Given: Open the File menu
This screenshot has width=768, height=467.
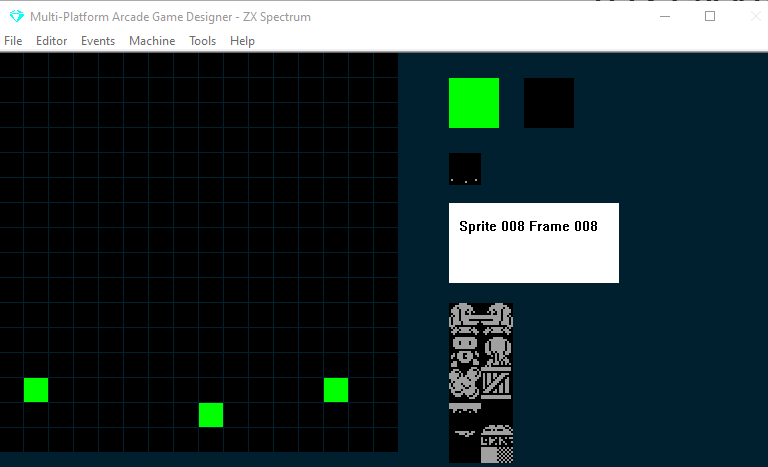Looking at the screenshot, I should pos(13,41).
